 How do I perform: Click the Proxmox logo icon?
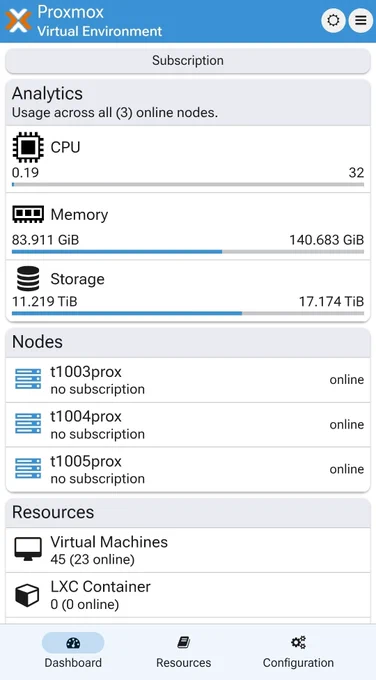pos(18,20)
